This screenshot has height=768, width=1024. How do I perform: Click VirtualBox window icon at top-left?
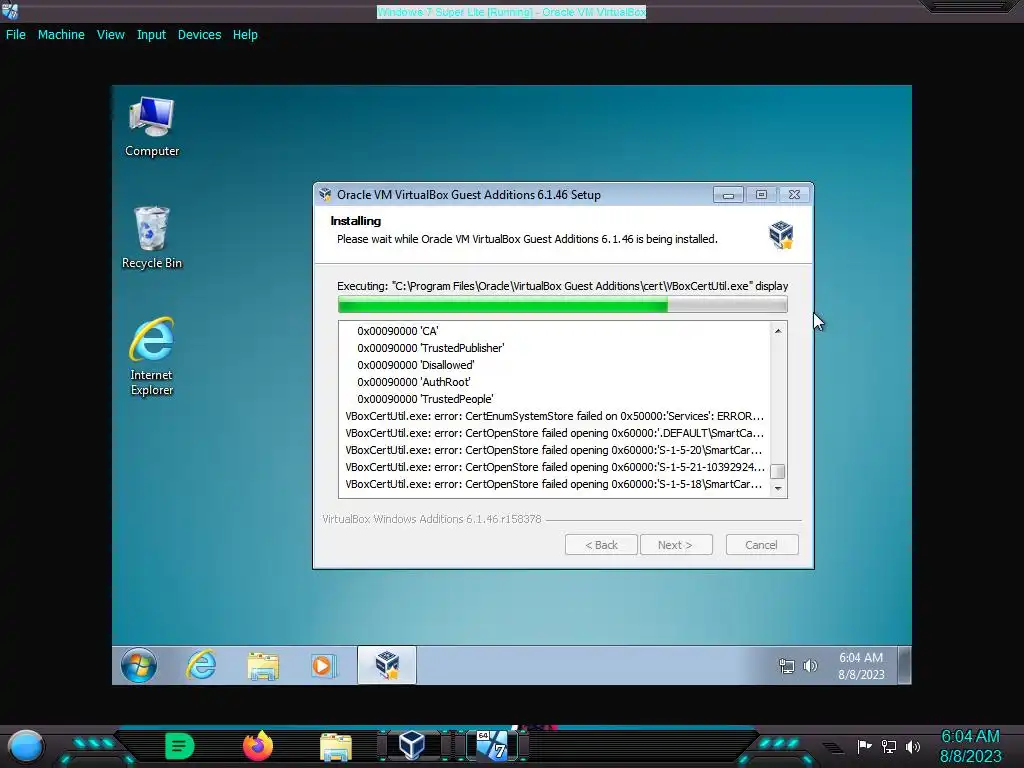(x=10, y=11)
